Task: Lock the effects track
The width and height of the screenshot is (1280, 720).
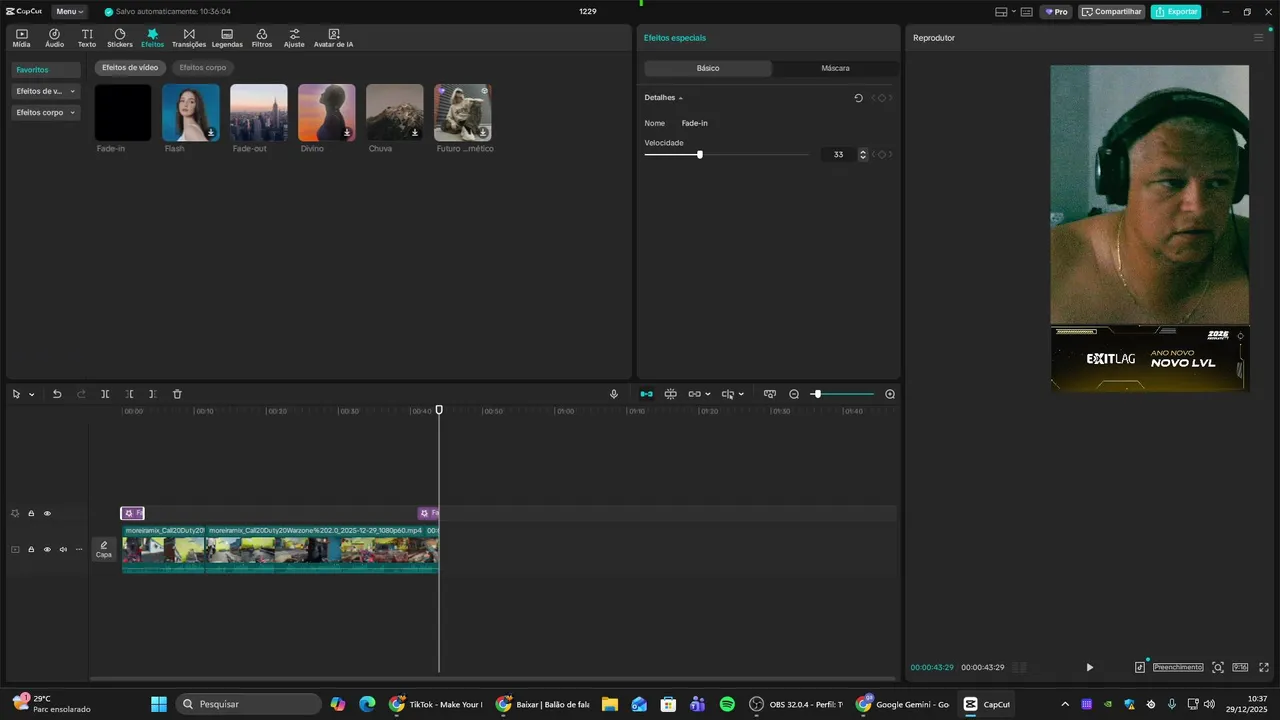Action: tap(31, 513)
